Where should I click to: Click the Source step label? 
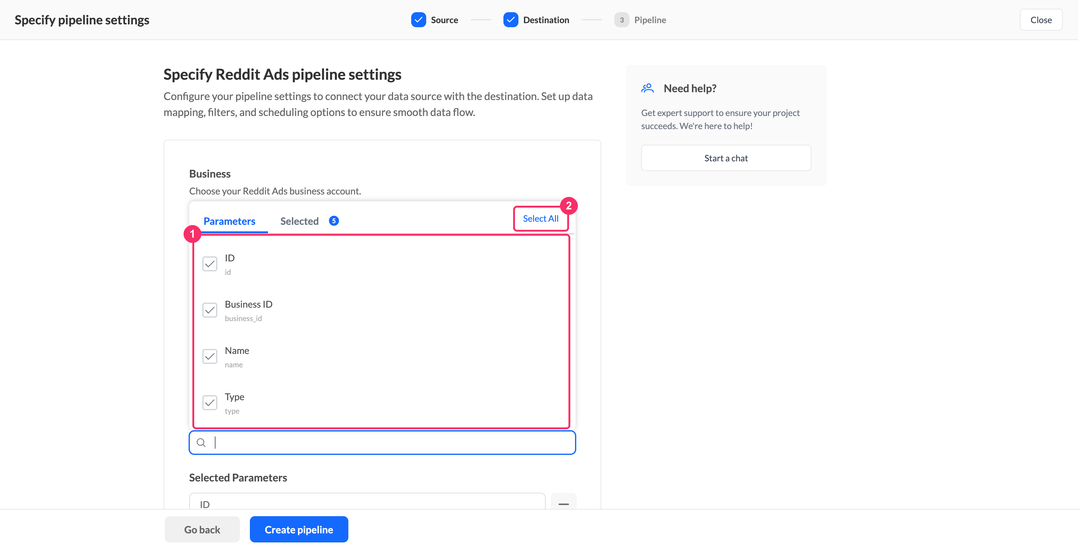[444, 20]
